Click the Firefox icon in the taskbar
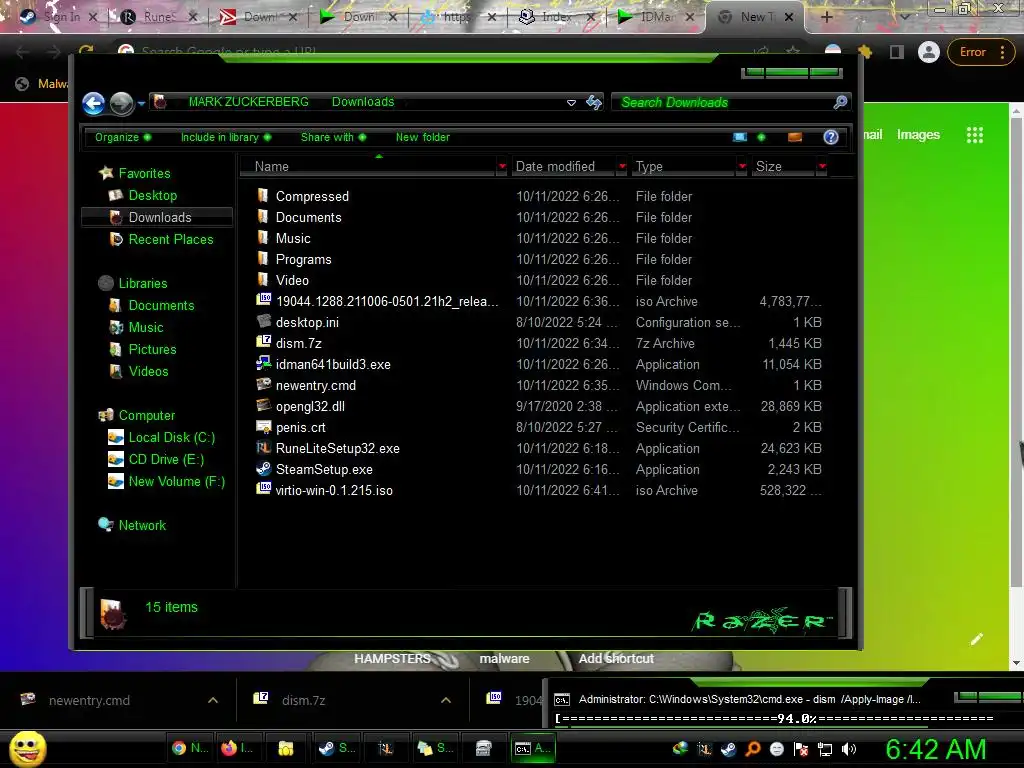 229,748
